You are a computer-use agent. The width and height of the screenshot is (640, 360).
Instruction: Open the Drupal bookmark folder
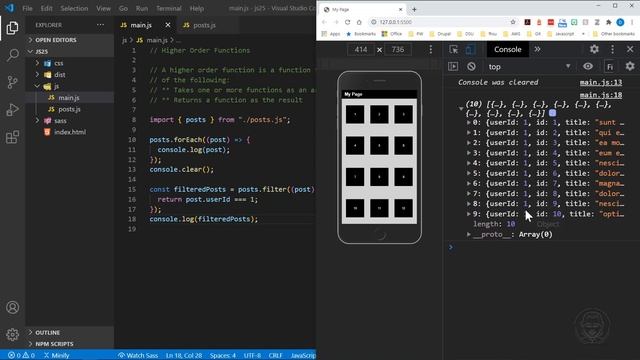(440, 34)
